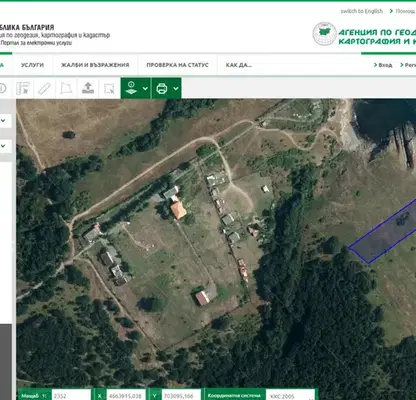
Task: Go to ПРОВЕРКА НА СТАТУС tab
Action: (177, 65)
